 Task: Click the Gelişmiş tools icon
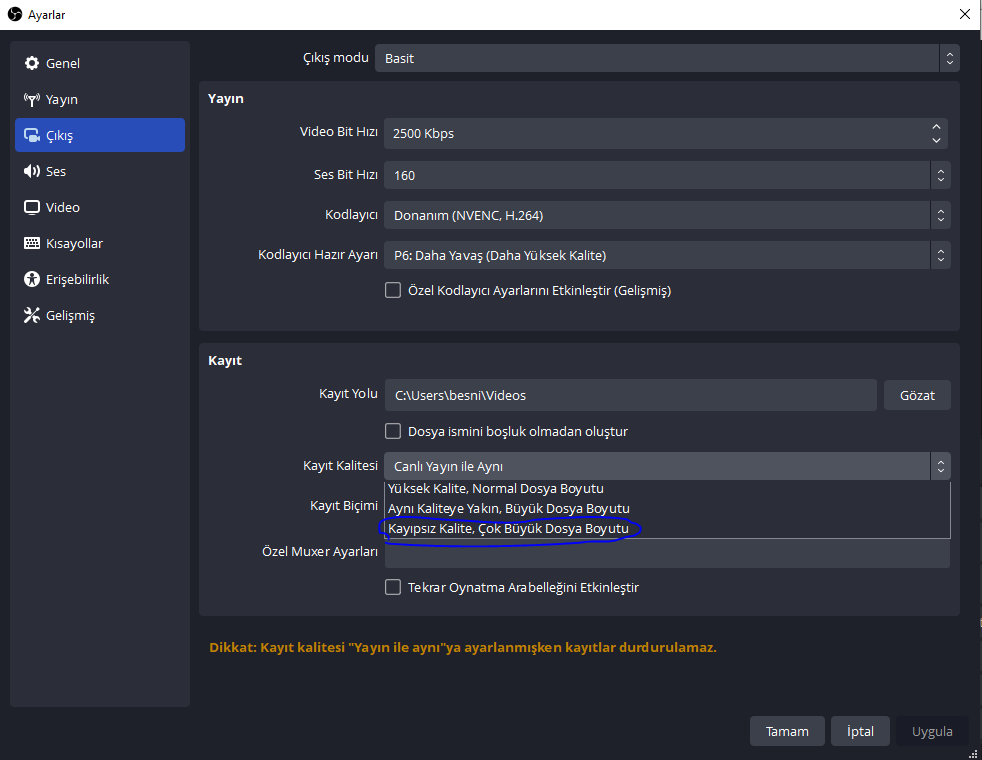[31, 316]
